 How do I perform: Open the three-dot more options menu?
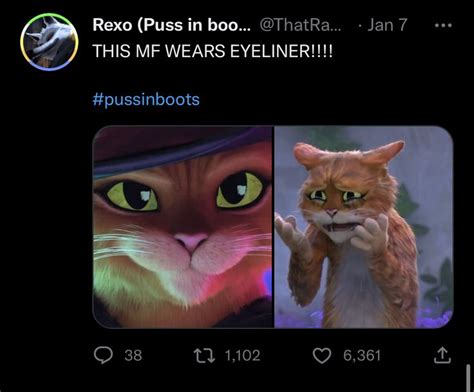443,25
